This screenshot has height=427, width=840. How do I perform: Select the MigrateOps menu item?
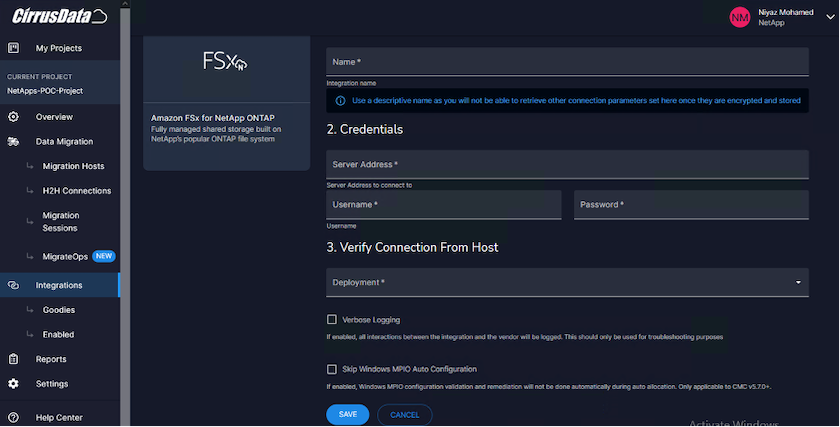click(65, 256)
